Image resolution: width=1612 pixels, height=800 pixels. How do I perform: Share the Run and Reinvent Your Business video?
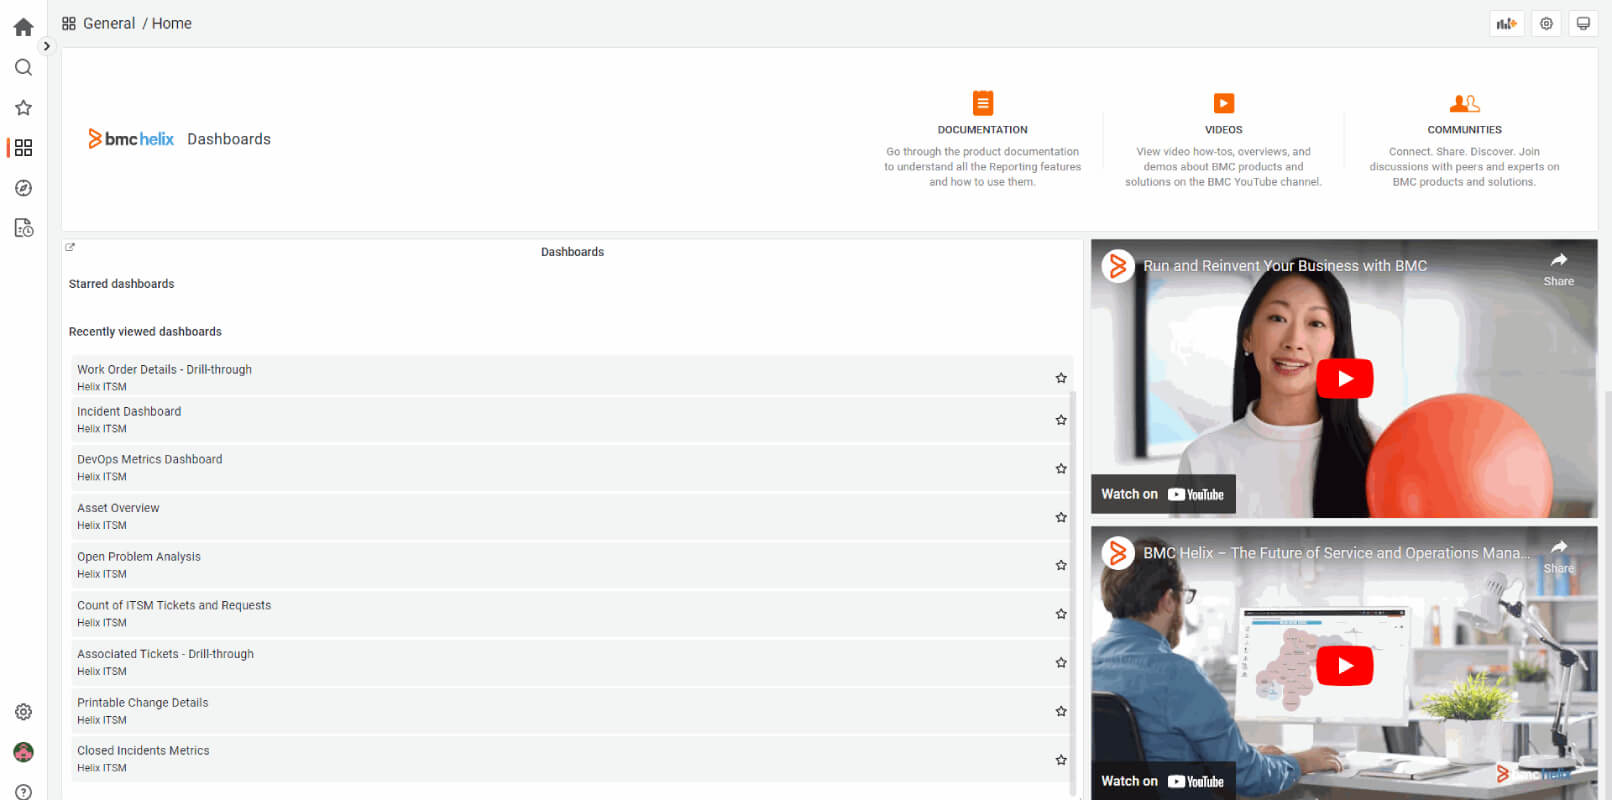pos(1558,269)
